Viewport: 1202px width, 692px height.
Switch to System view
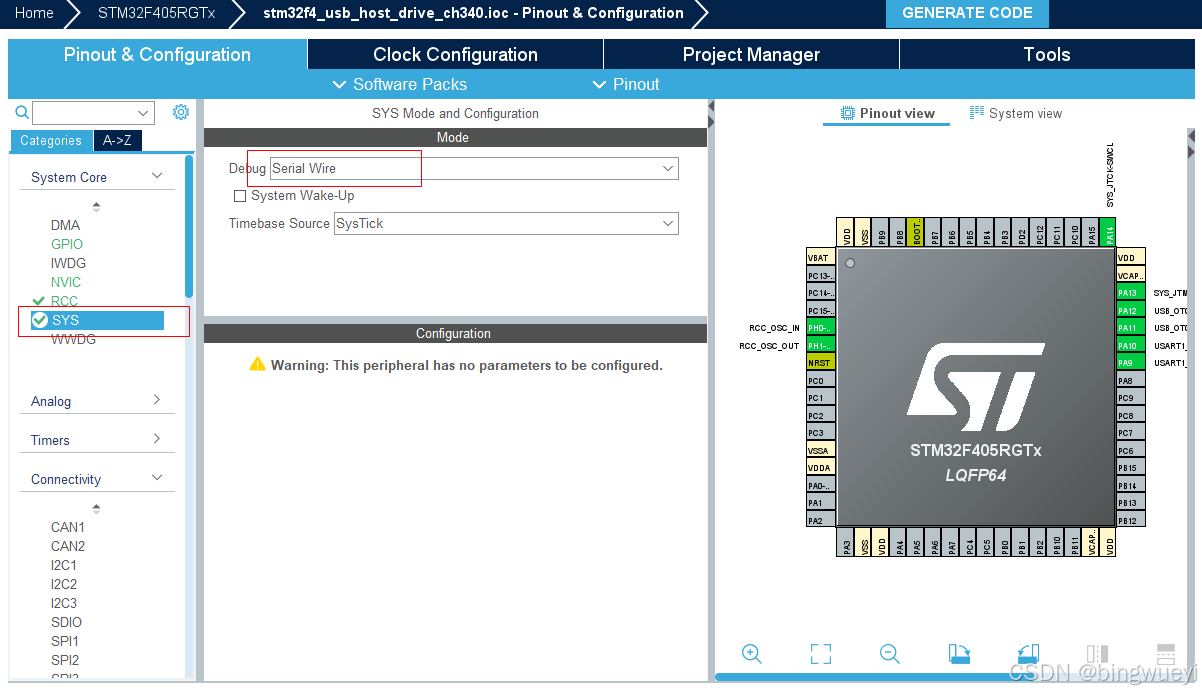tap(1015, 113)
